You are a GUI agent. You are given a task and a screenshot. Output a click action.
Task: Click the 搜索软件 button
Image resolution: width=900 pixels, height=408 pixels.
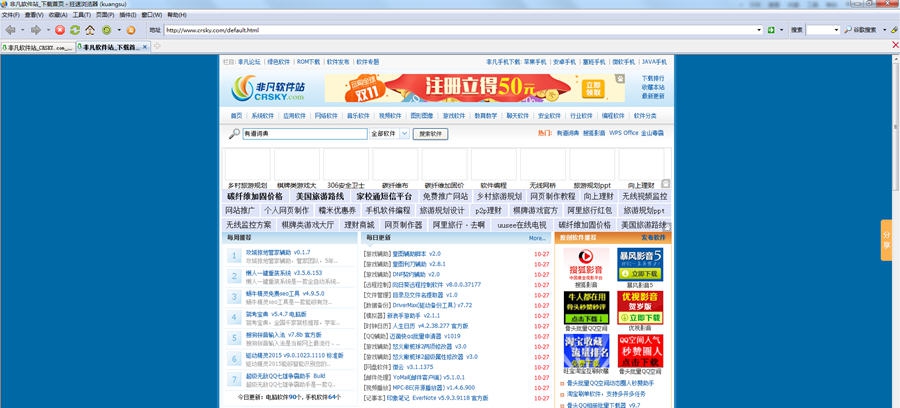pyautogui.click(x=430, y=134)
